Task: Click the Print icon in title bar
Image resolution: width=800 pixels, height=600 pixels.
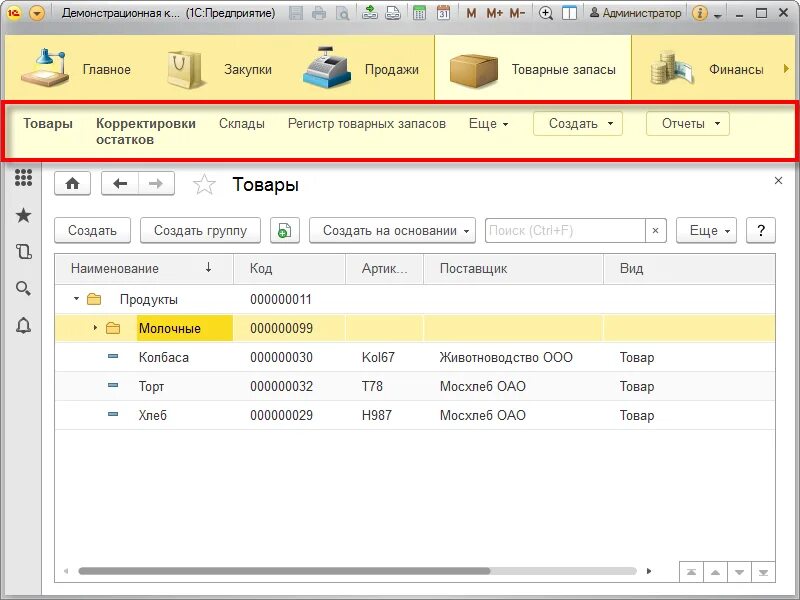Action: click(x=319, y=13)
